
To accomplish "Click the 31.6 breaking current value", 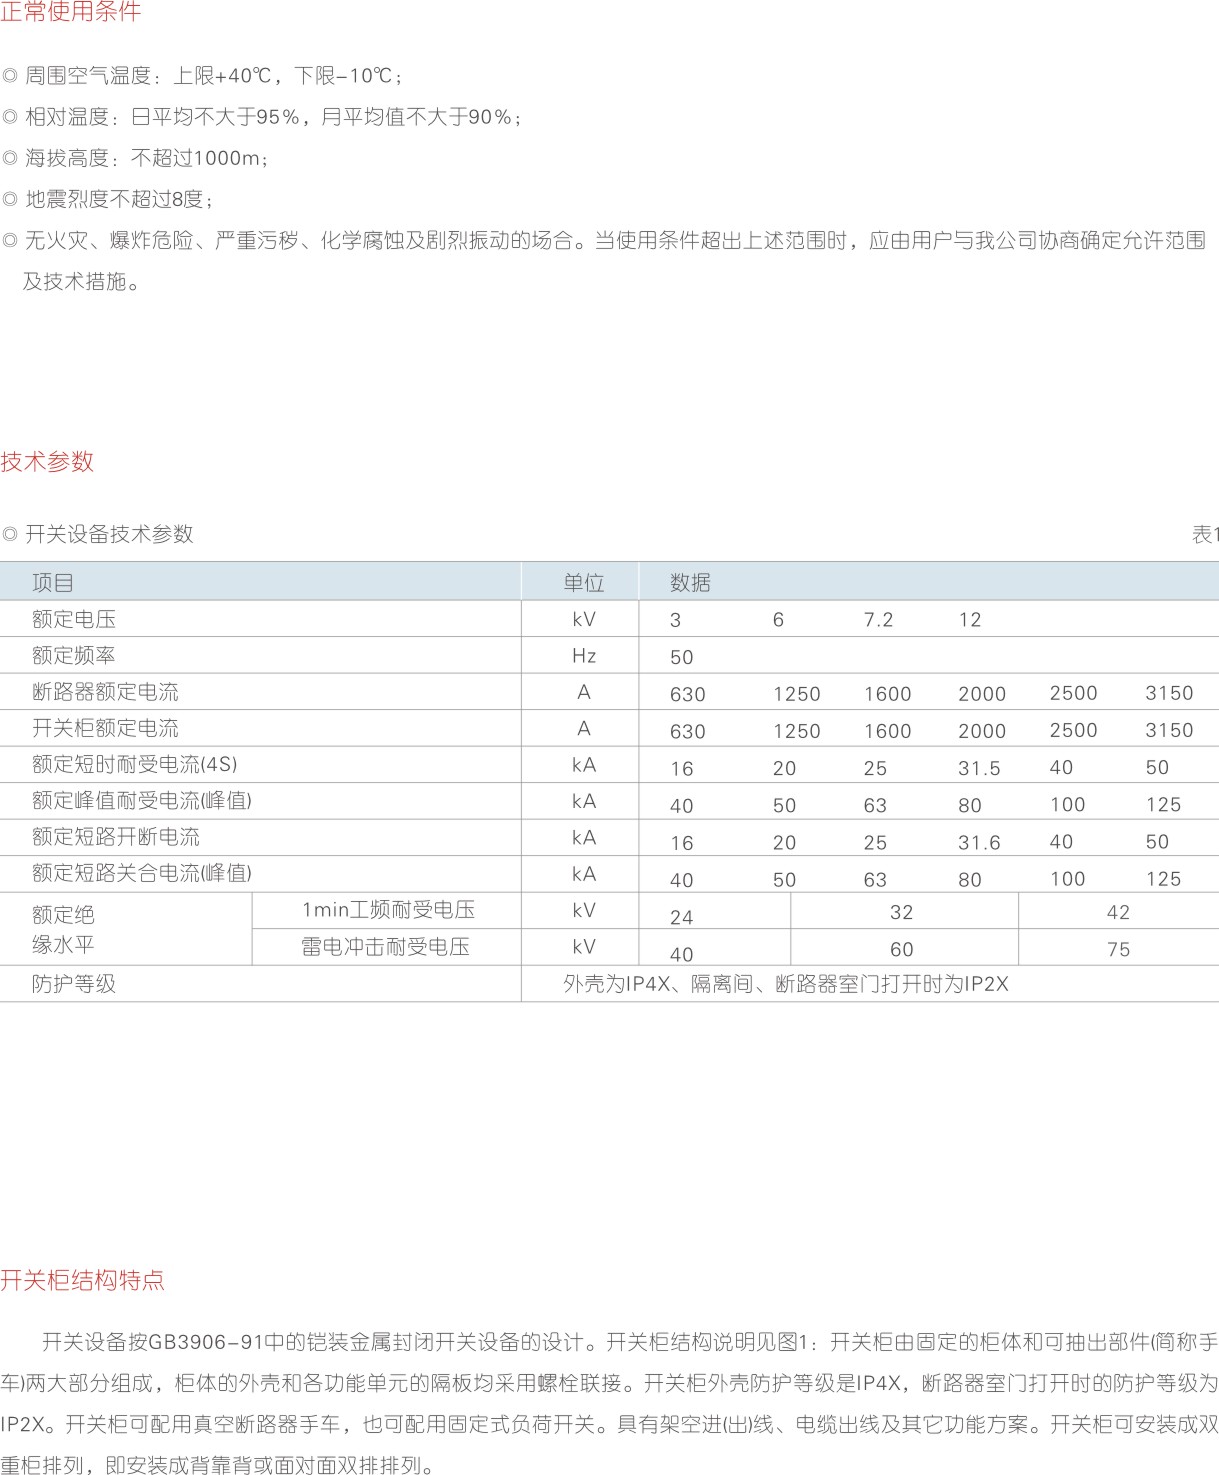I will pyautogui.click(x=979, y=843).
